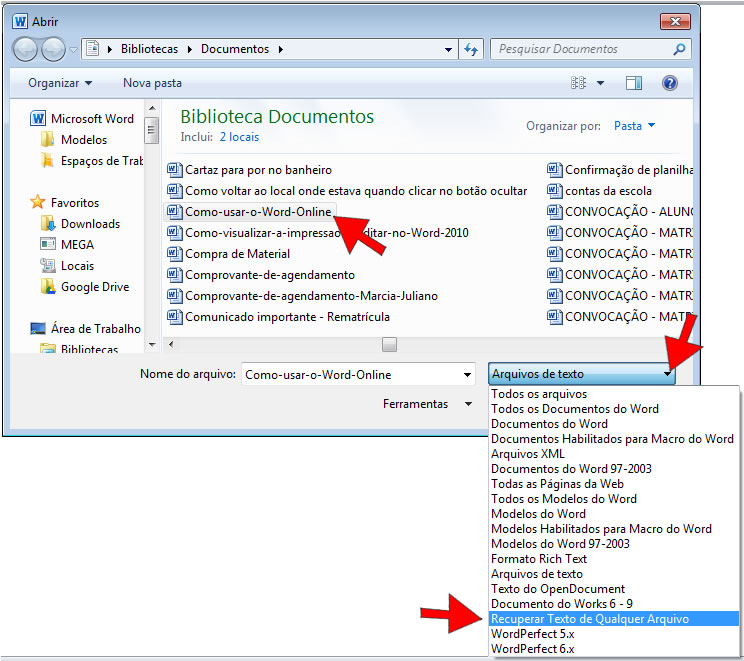Click the Área de Trabalho icon
This screenshot has width=744, height=661.
(x=38, y=328)
